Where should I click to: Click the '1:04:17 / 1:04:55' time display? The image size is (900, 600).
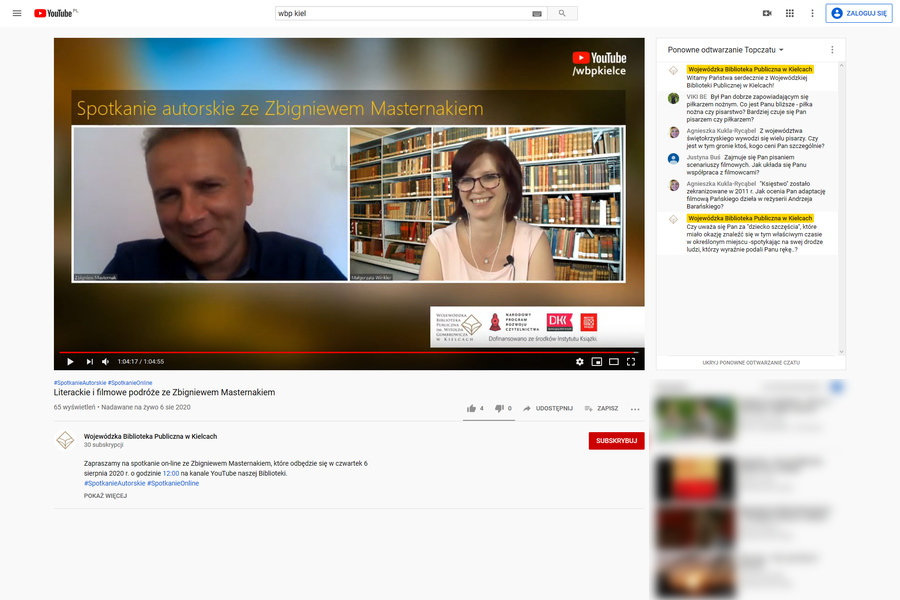[x=141, y=362]
